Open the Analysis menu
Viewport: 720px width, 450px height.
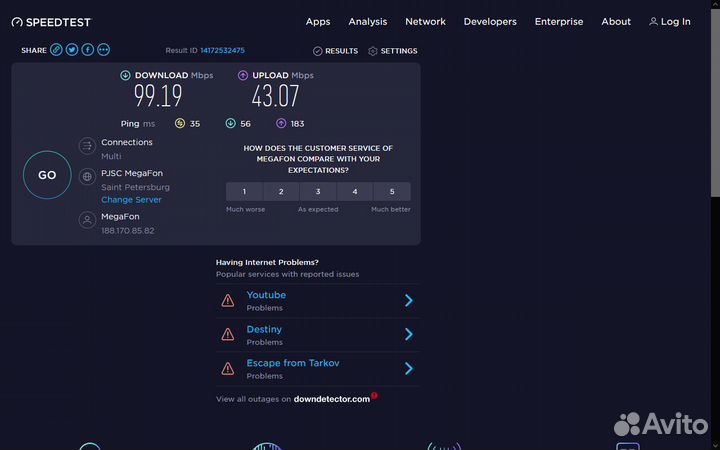(x=367, y=22)
